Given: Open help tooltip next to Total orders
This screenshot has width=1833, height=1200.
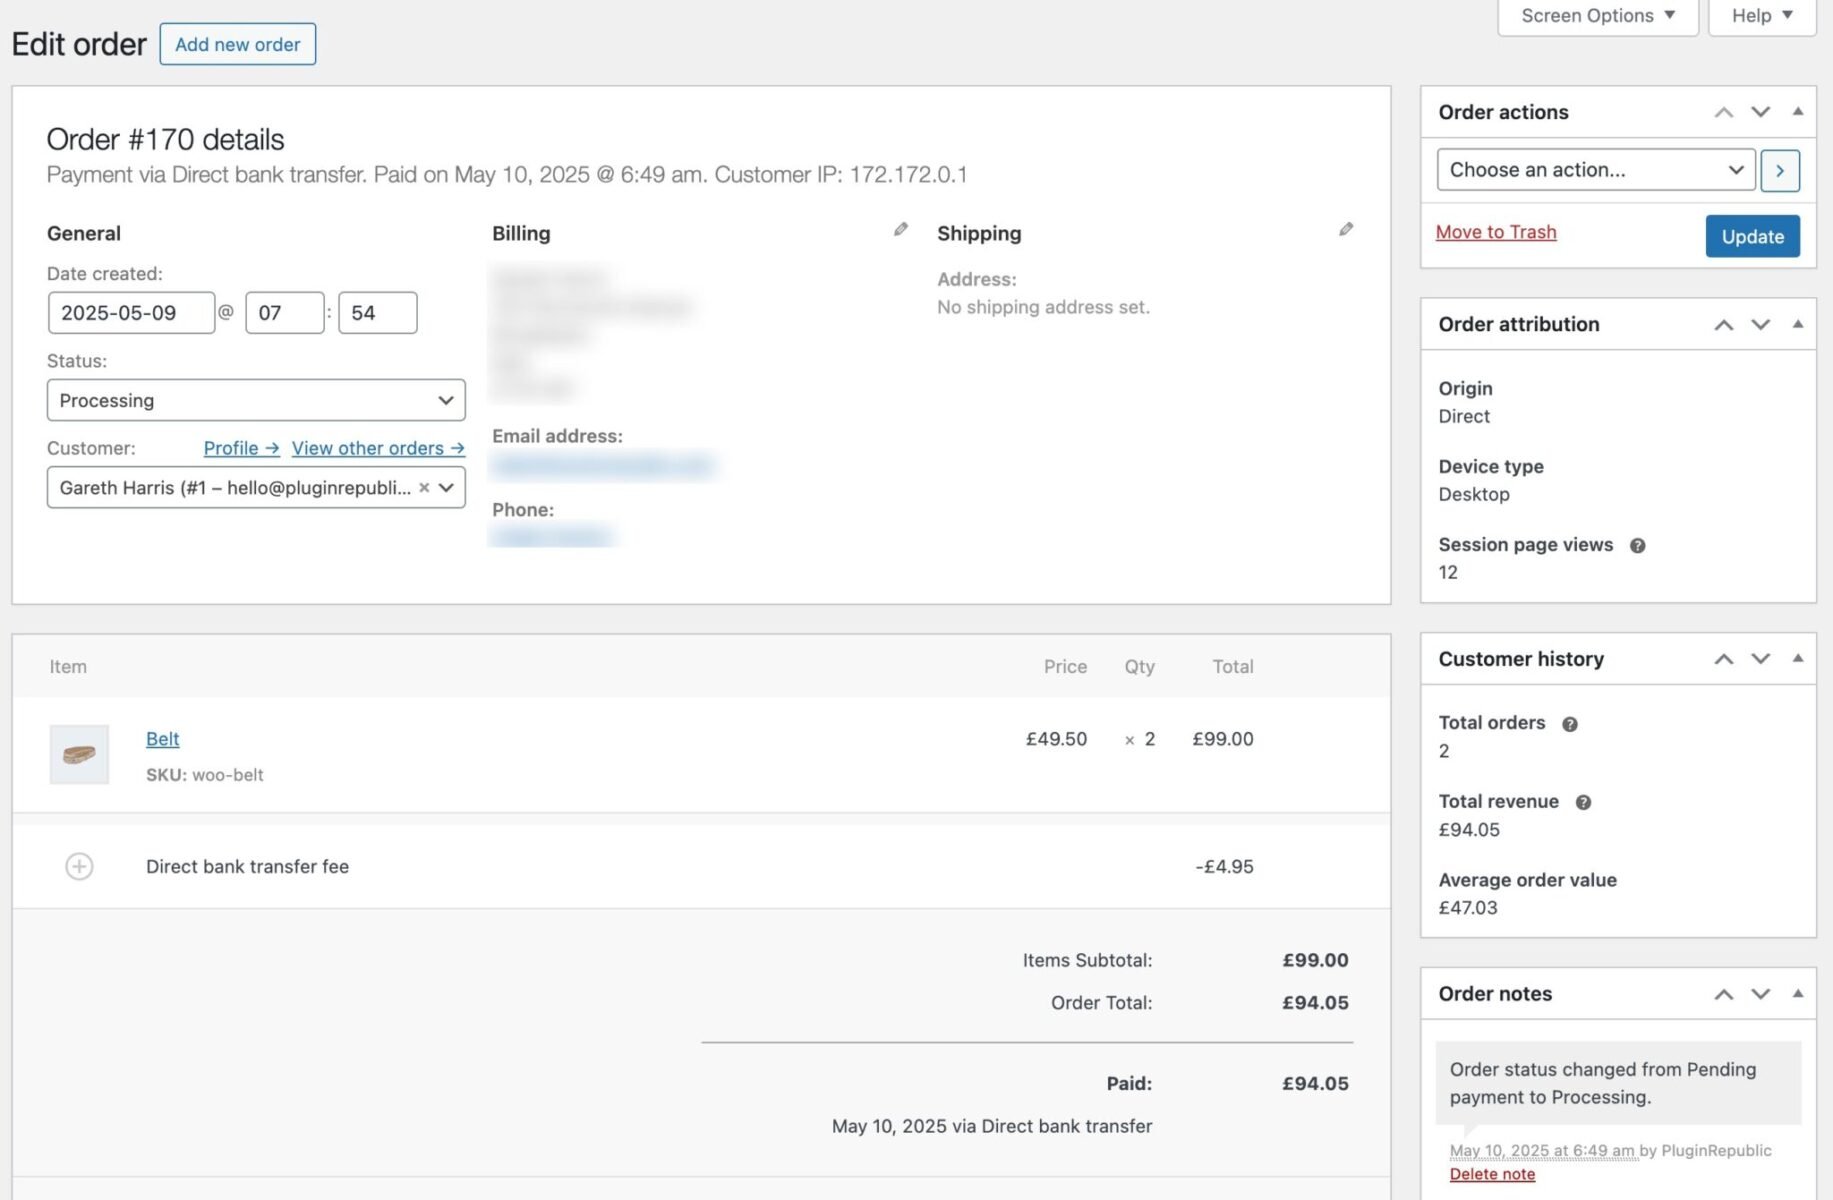Looking at the screenshot, I should coord(1569,723).
